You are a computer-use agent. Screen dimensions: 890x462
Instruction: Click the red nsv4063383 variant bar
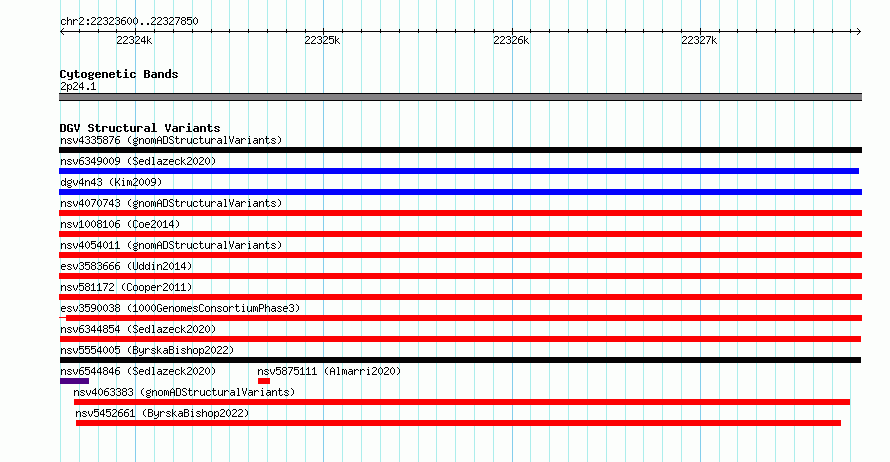461,402
